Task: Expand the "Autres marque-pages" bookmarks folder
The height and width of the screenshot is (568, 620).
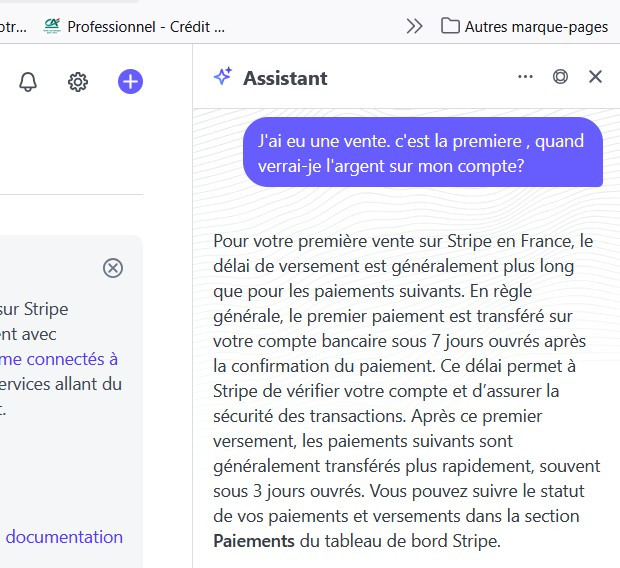Action: [x=536, y=27]
